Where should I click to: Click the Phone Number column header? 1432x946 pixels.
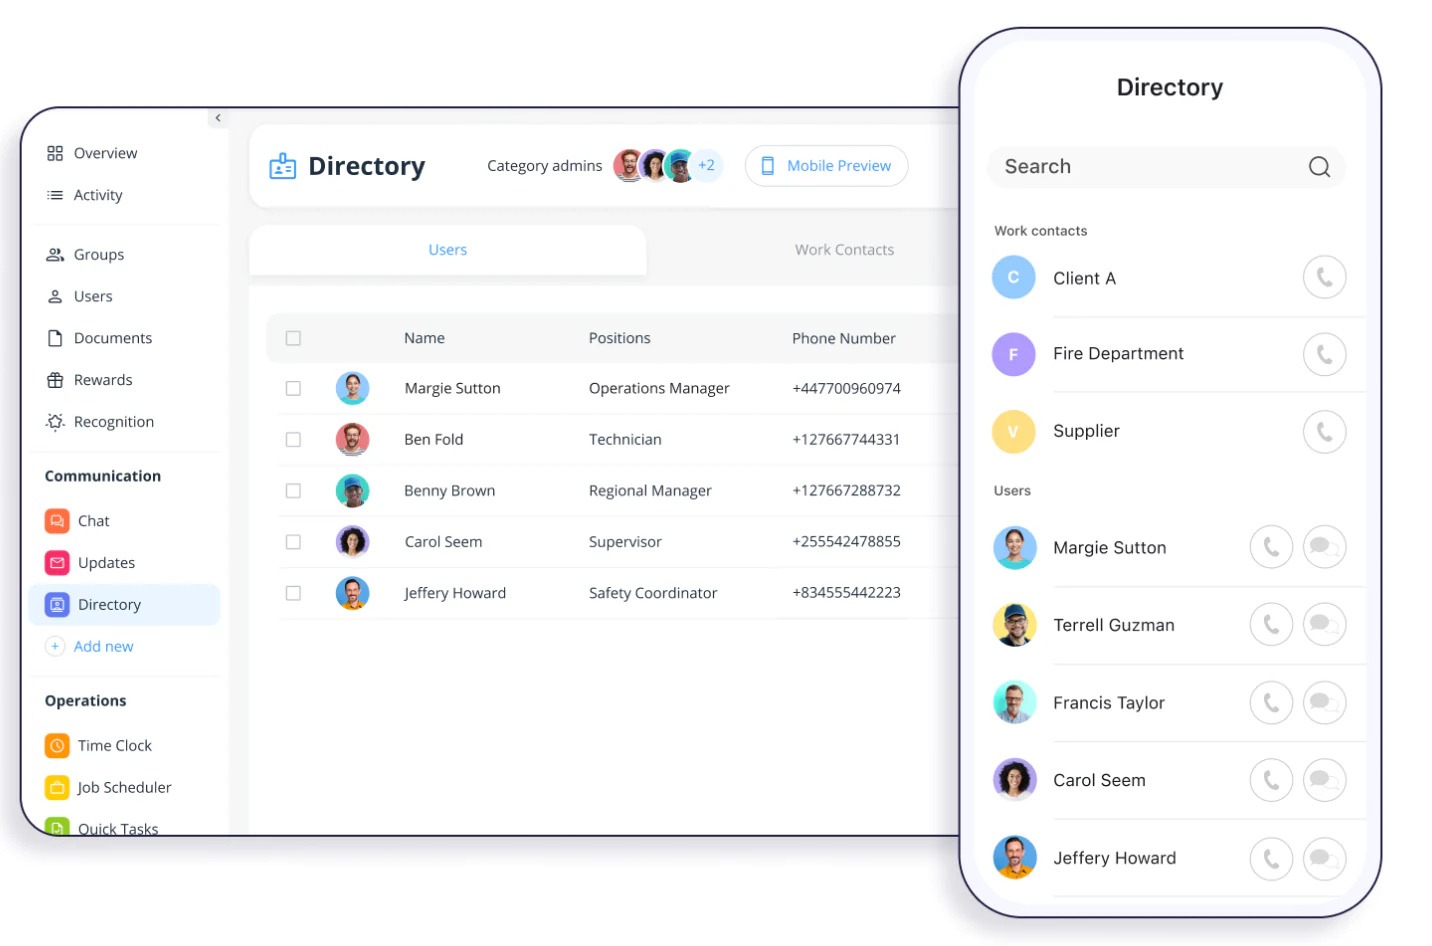[843, 339]
